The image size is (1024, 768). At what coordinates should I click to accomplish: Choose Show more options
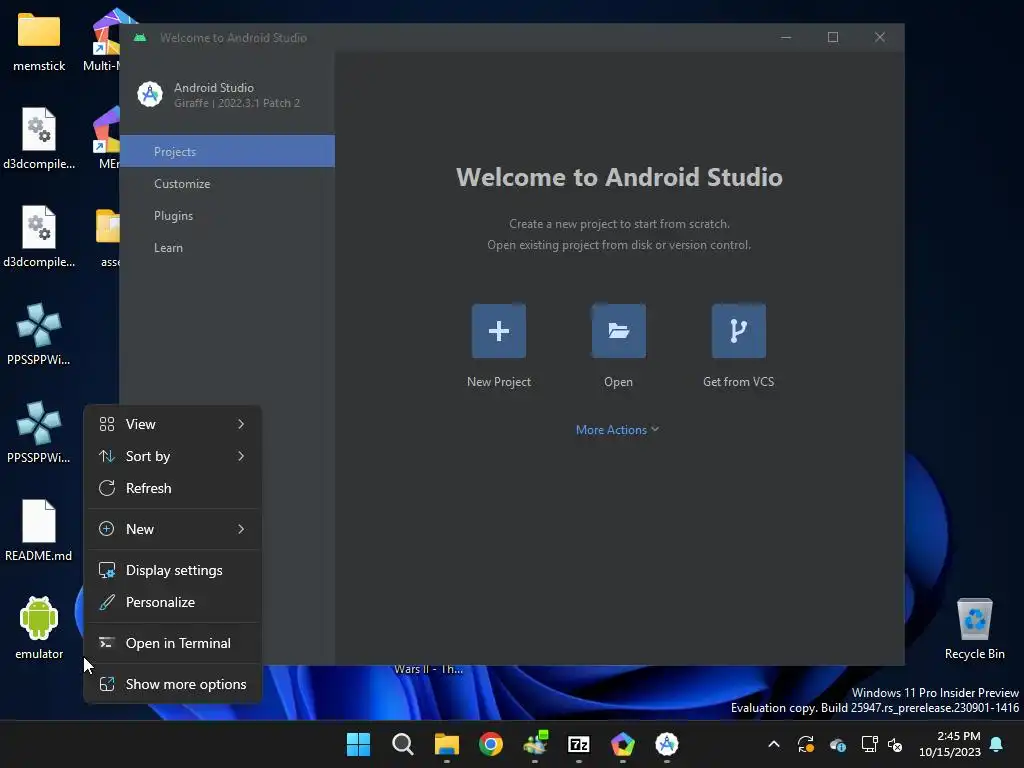pos(173,684)
